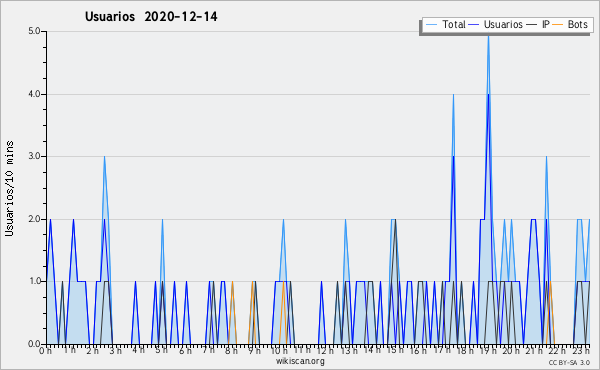Click the 2.0 y-axis value
The height and width of the screenshot is (370, 600).
(34, 219)
